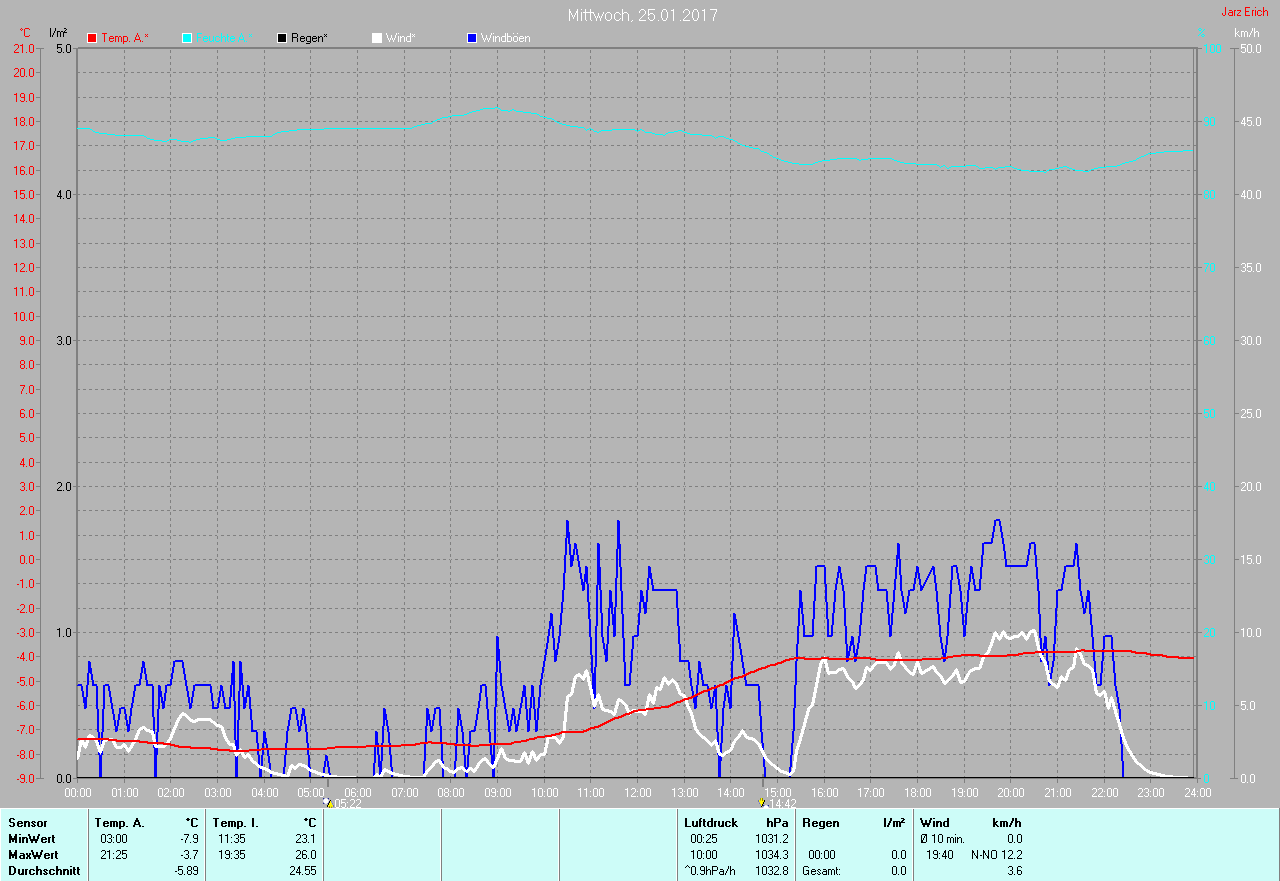Select the sunrise marker icon at 05:22
This screenshot has height=881, width=1280.
[327, 802]
